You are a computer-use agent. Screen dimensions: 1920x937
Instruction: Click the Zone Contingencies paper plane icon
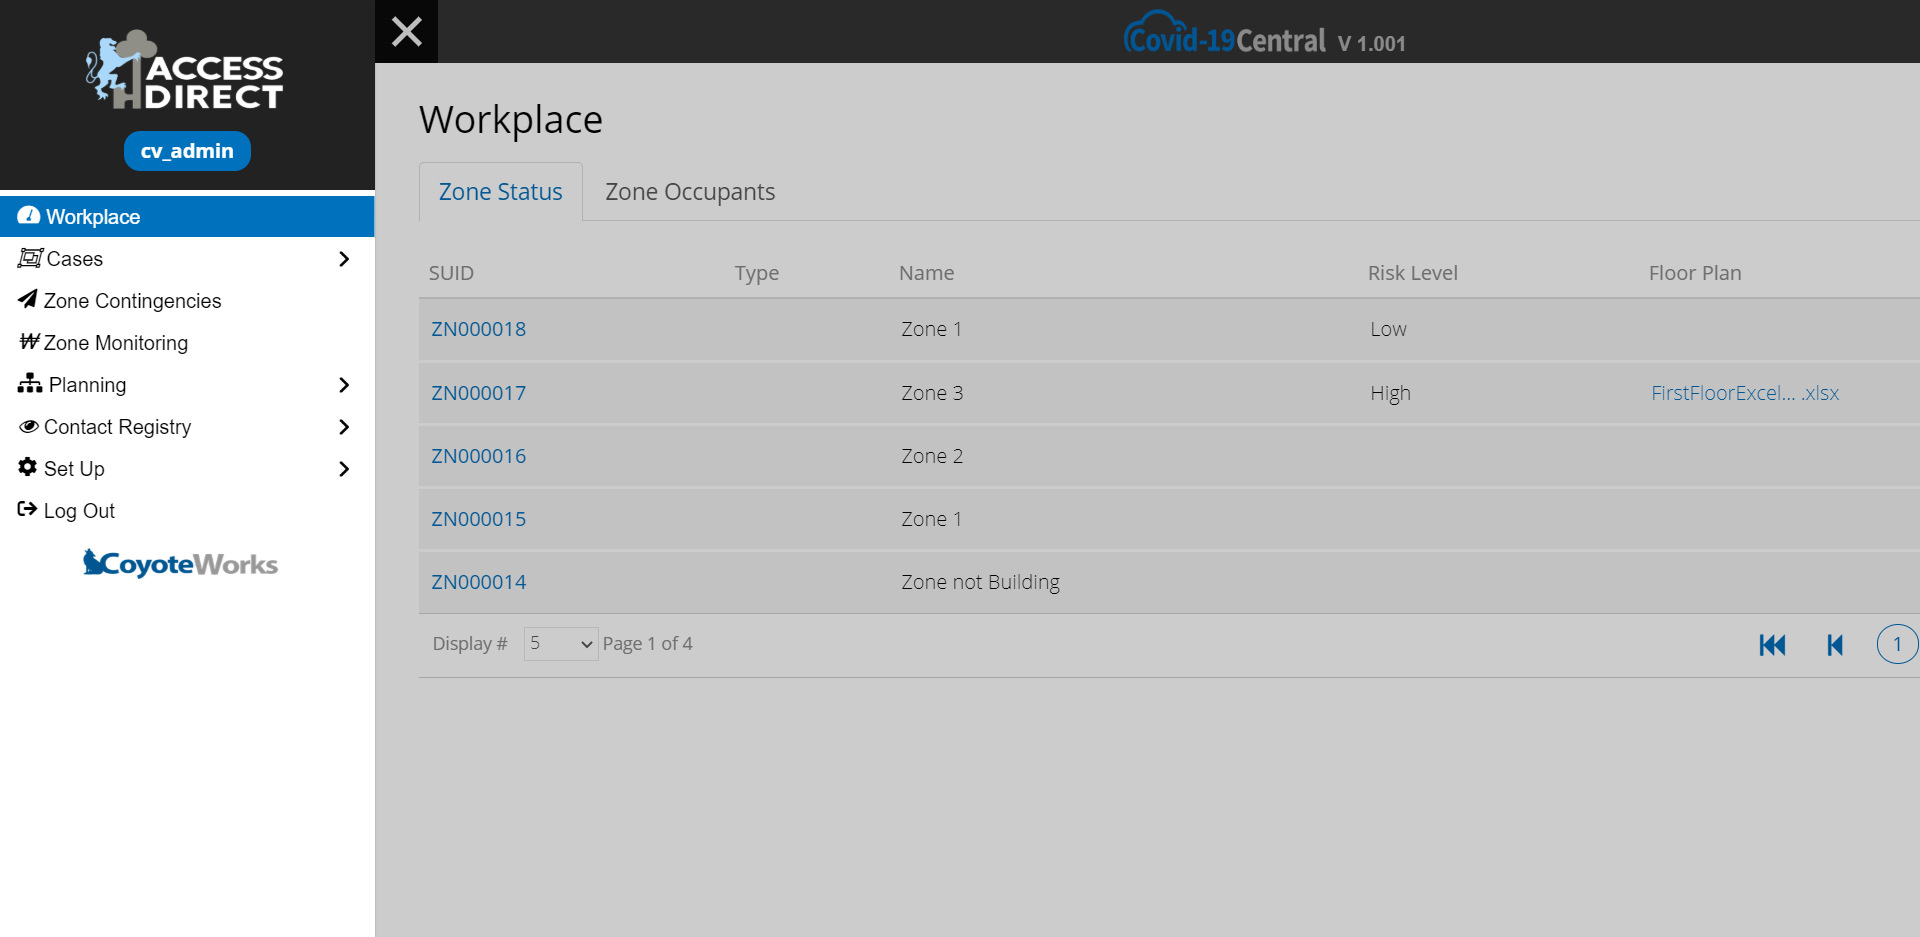[x=28, y=300]
